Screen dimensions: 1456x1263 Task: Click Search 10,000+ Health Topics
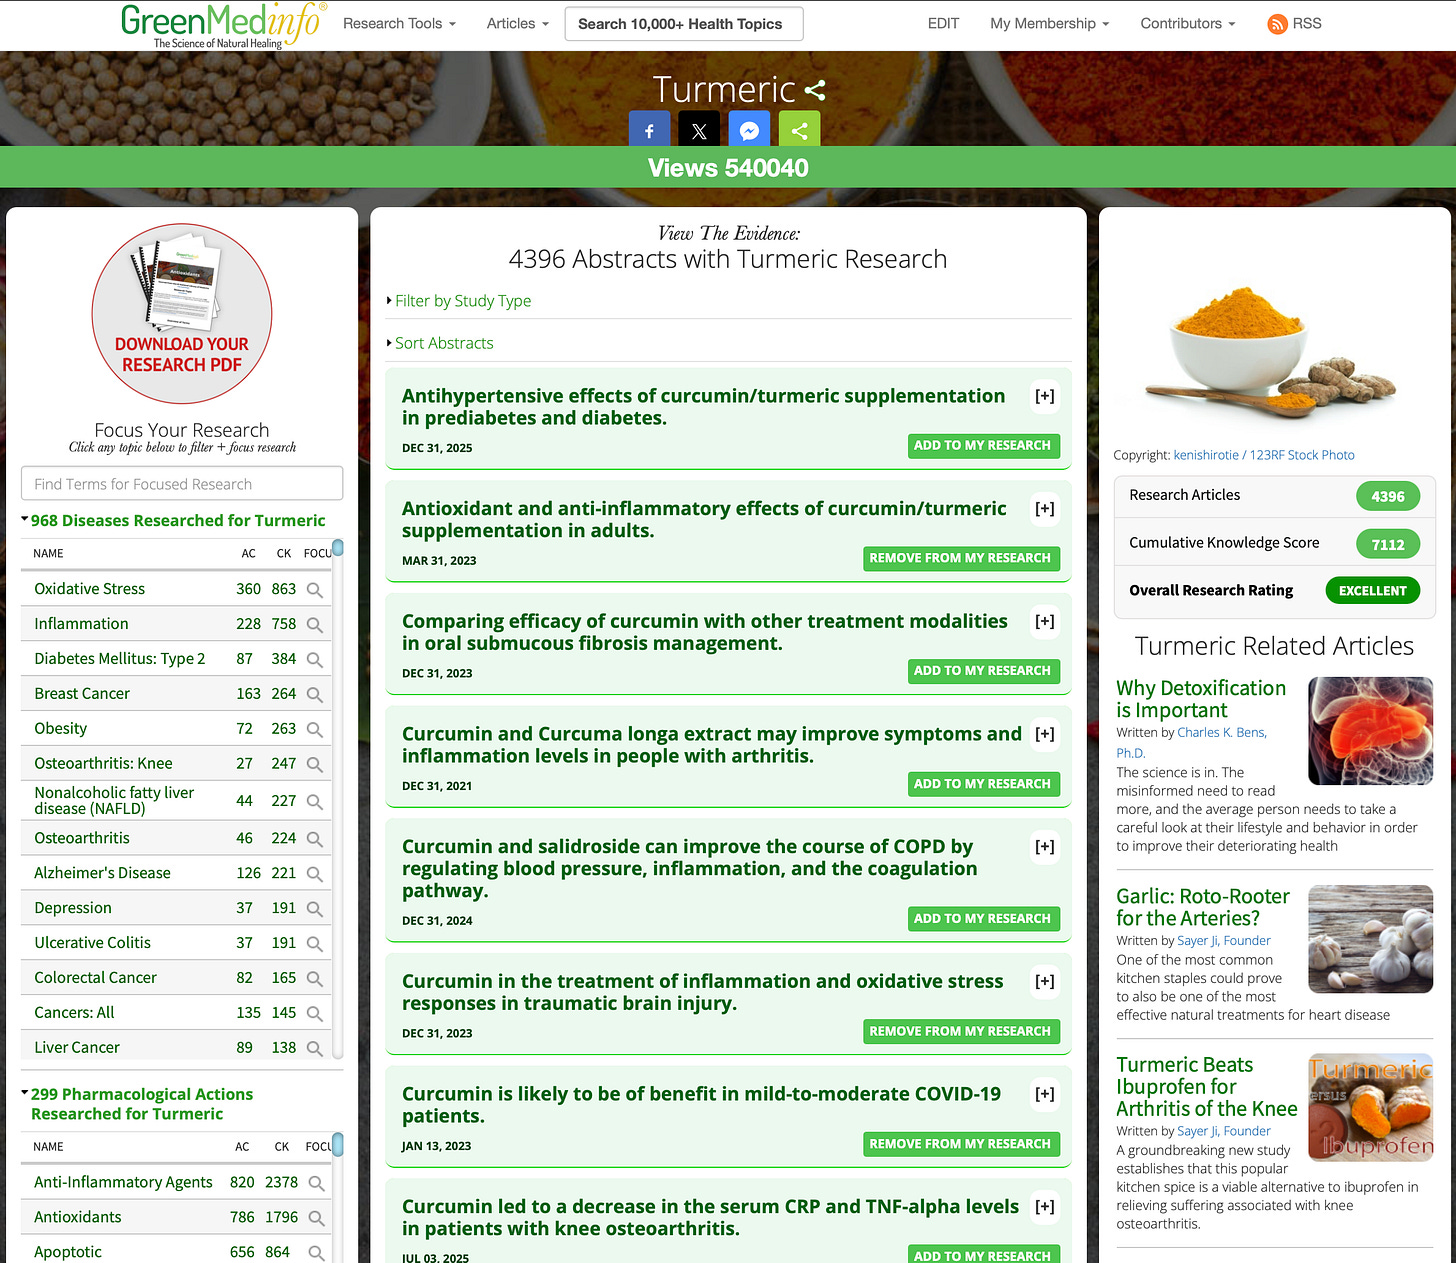pos(684,24)
